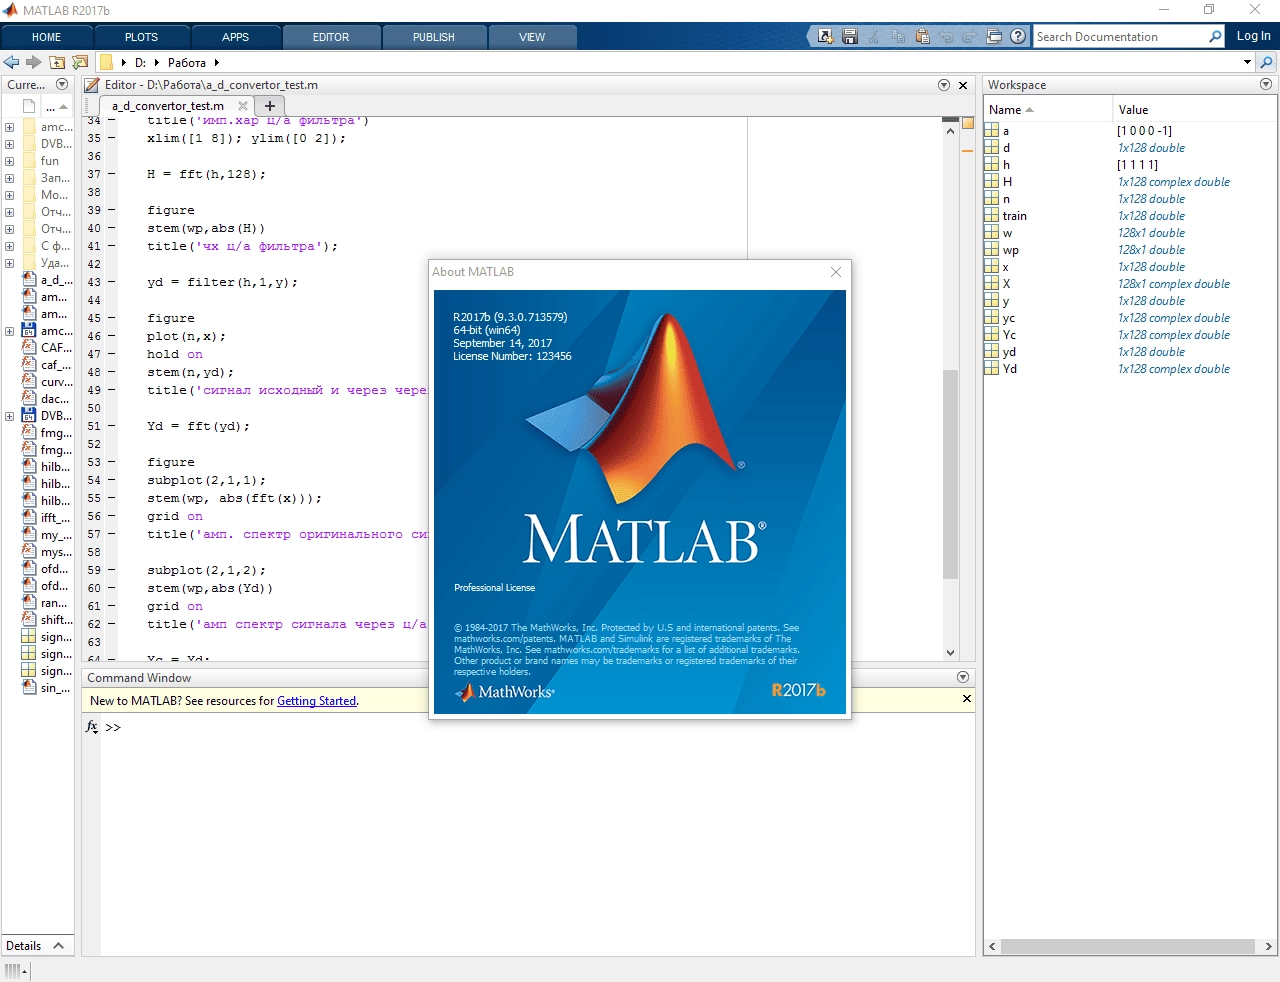The image size is (1280, 982).
Task: Click the file type column icon in Current Folder
Action: pyautogui.click(x=29, y=106)
